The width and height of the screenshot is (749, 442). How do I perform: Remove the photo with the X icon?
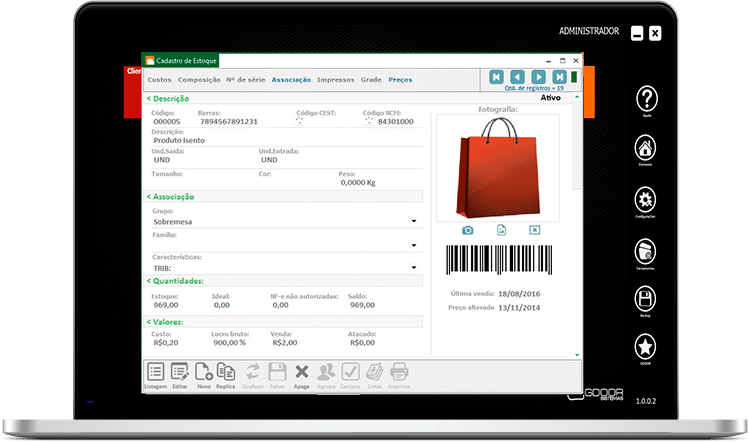click(534, 230)
